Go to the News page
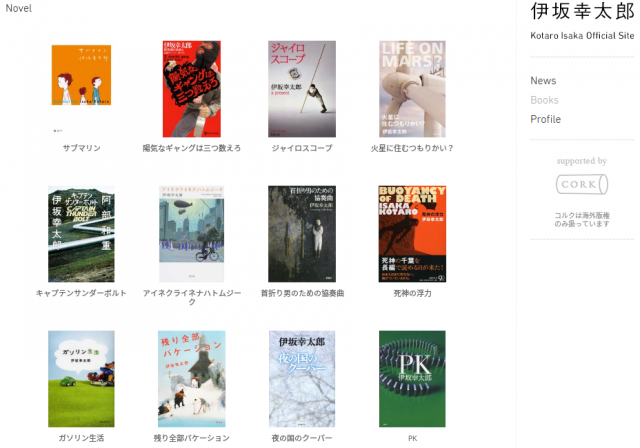 pyautogui.click(x=543, y=80)
